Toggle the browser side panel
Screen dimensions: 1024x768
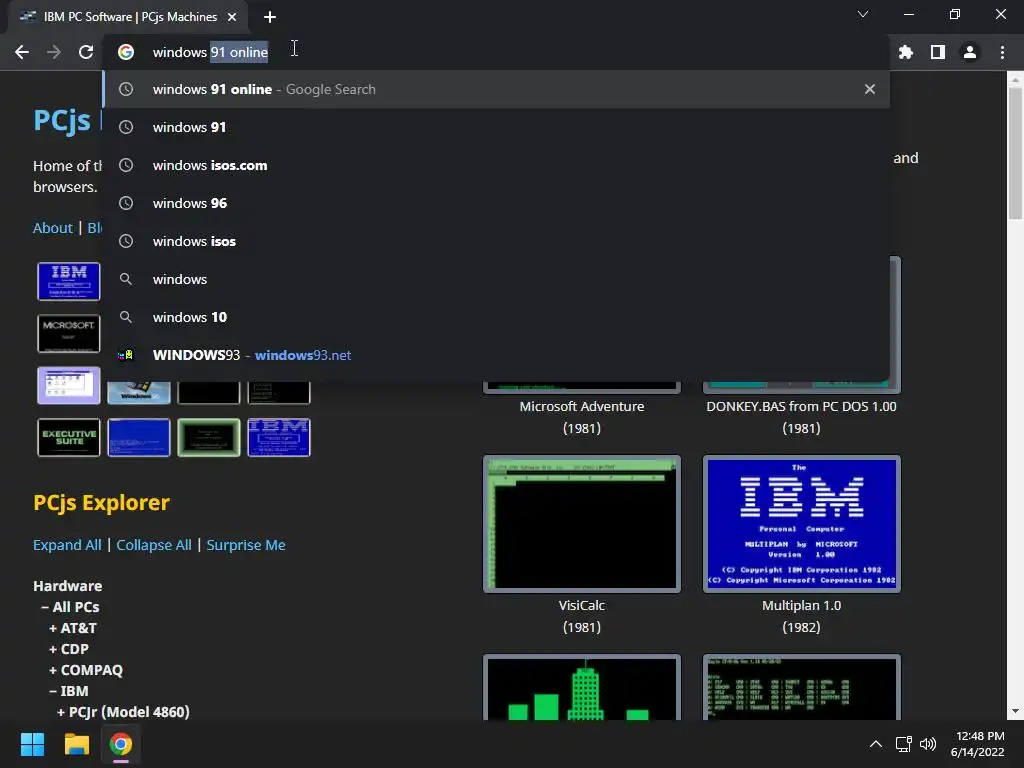[938, 52]
